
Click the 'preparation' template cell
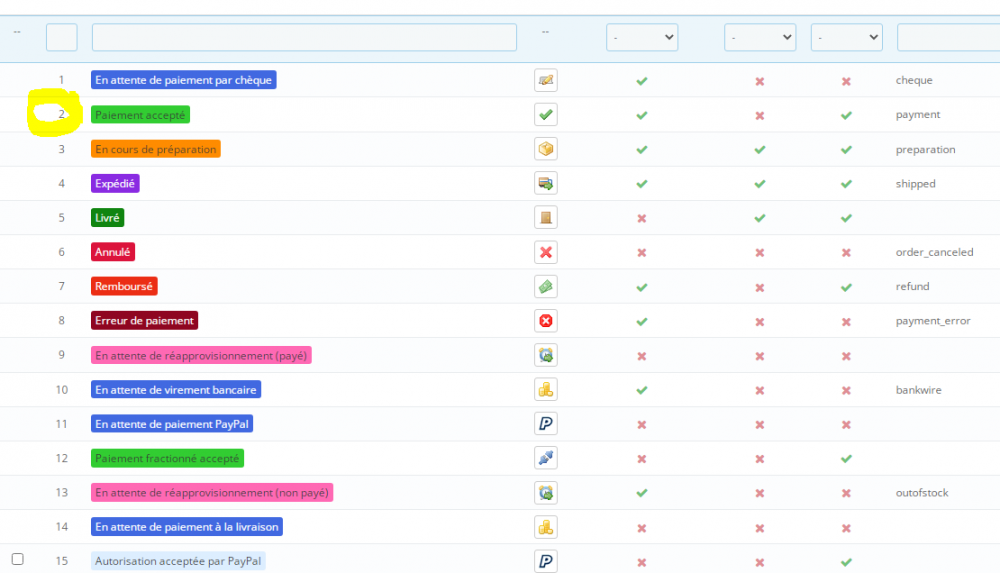click(925, 149)
